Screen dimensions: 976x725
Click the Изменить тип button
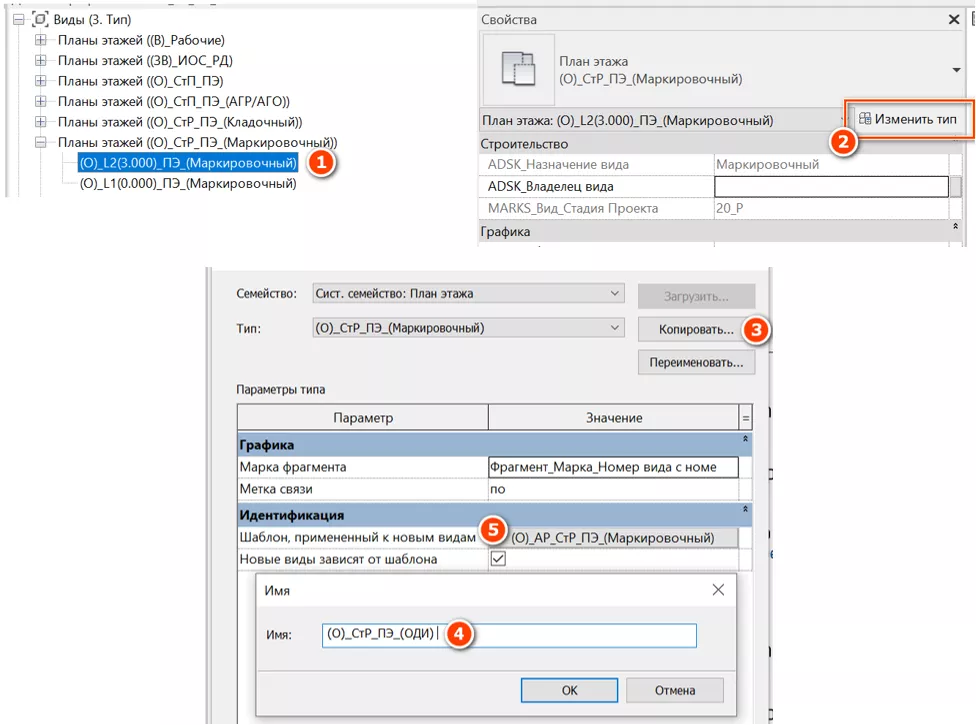click(907, 119)
